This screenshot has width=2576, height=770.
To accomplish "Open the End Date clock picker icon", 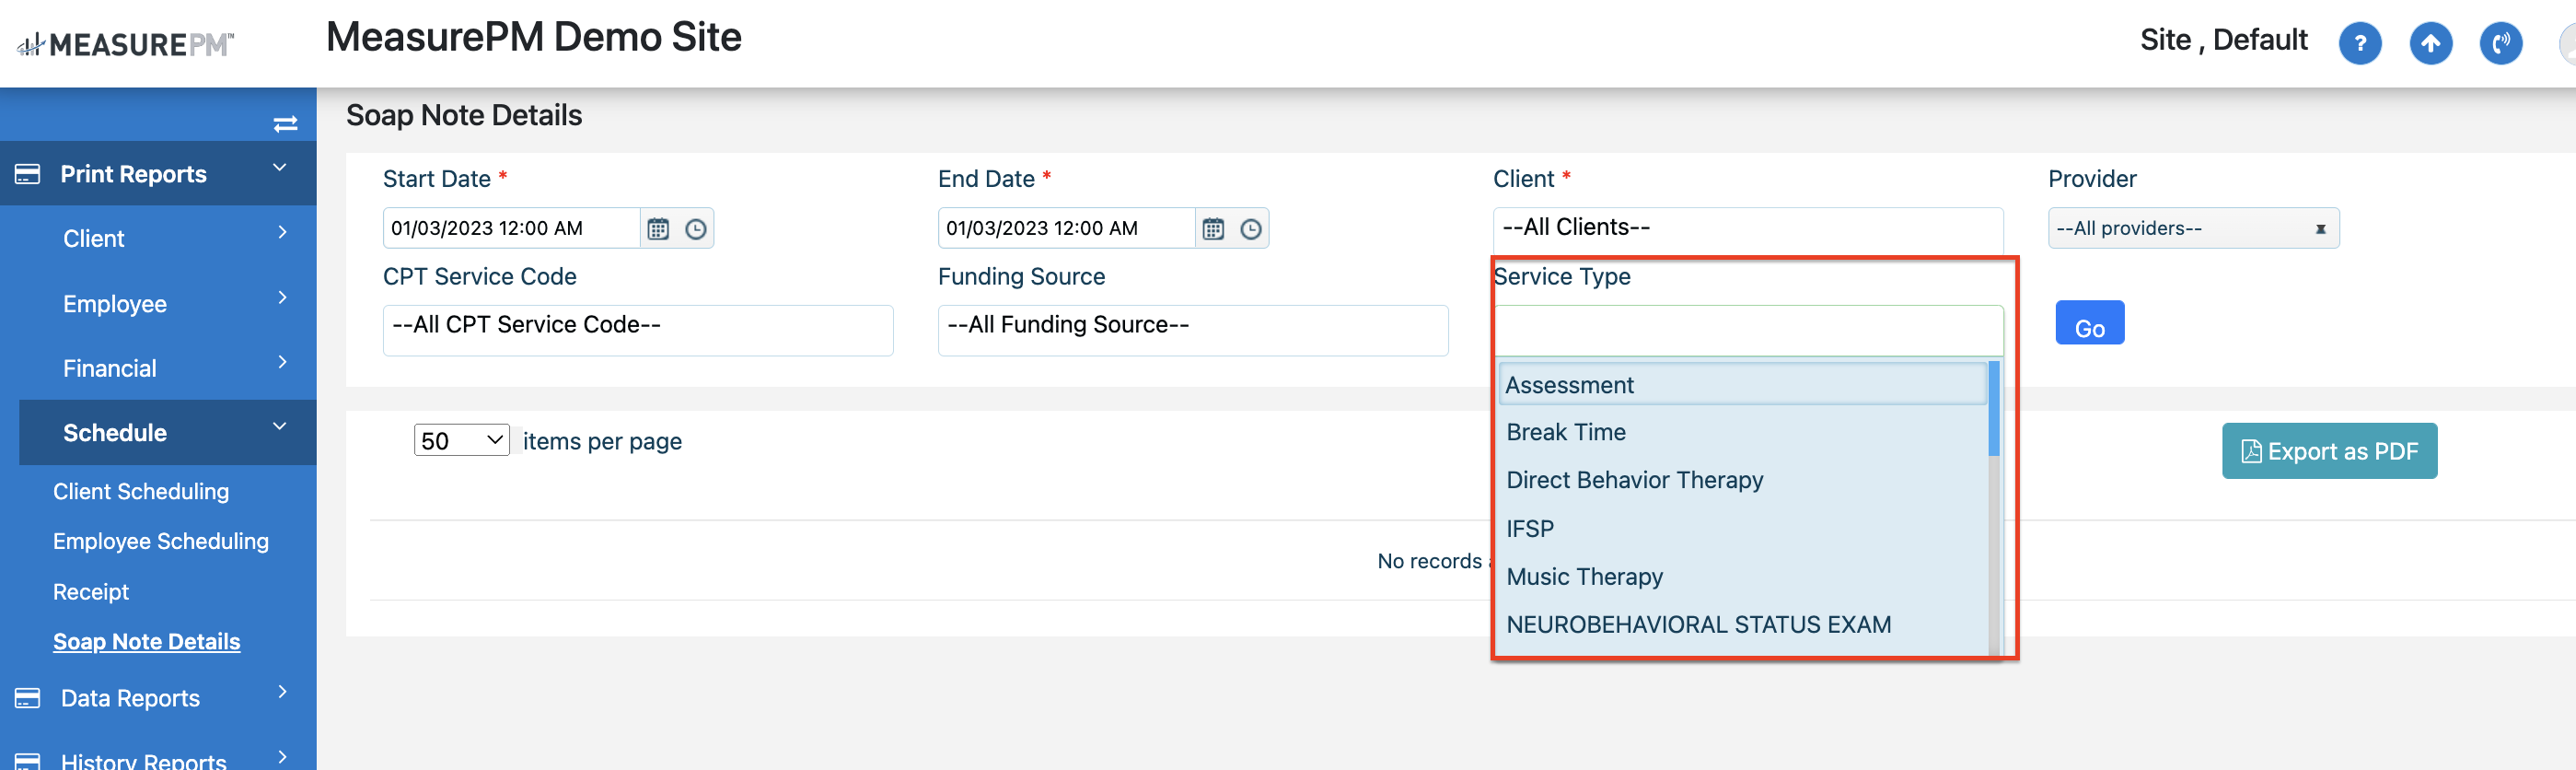I will 1253,228.
